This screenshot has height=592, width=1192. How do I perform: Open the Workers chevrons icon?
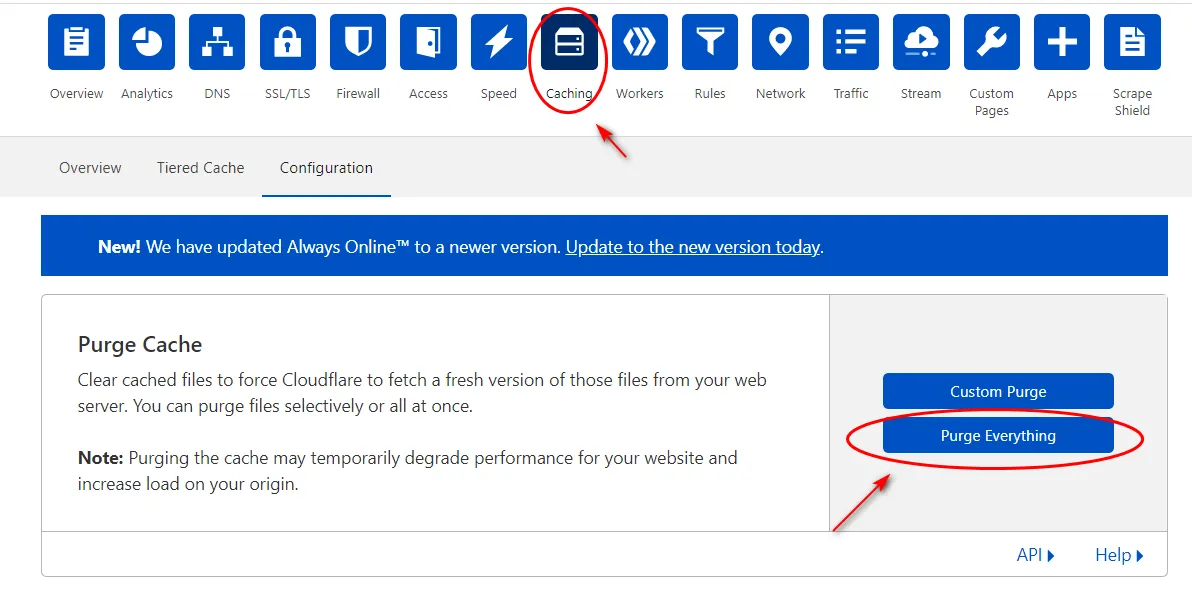(x=639, y=42)
